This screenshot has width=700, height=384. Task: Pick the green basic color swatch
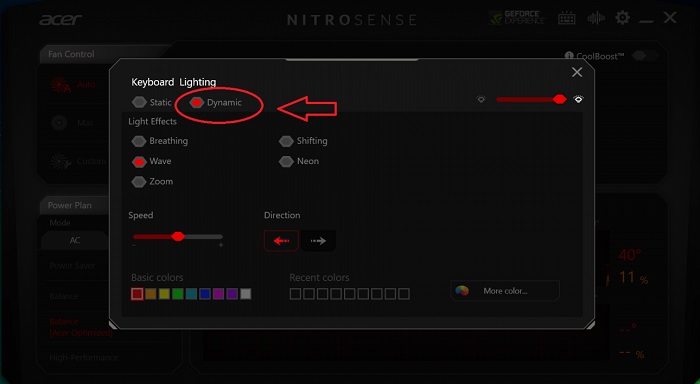[178, 294]
